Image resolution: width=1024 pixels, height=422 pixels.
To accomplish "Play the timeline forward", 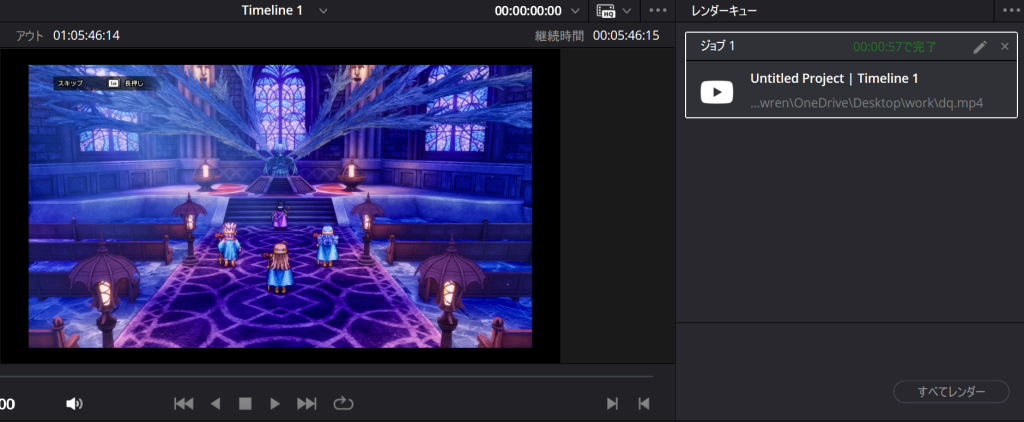I will coord(275,403).
